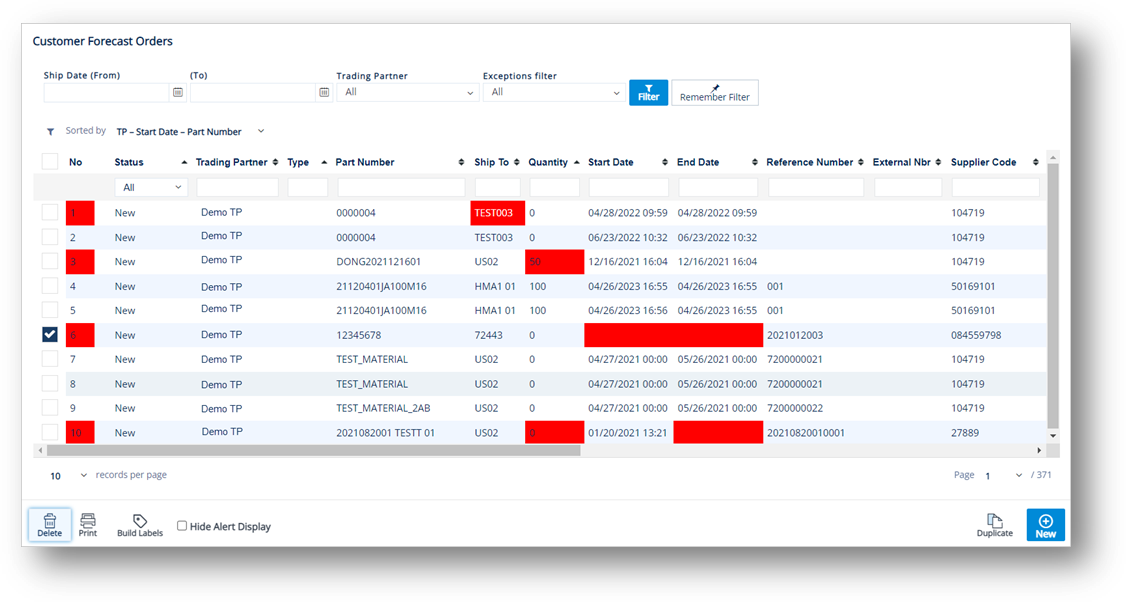
Task: Sort by the Status column arrow
Action: [x=184, y=162]
